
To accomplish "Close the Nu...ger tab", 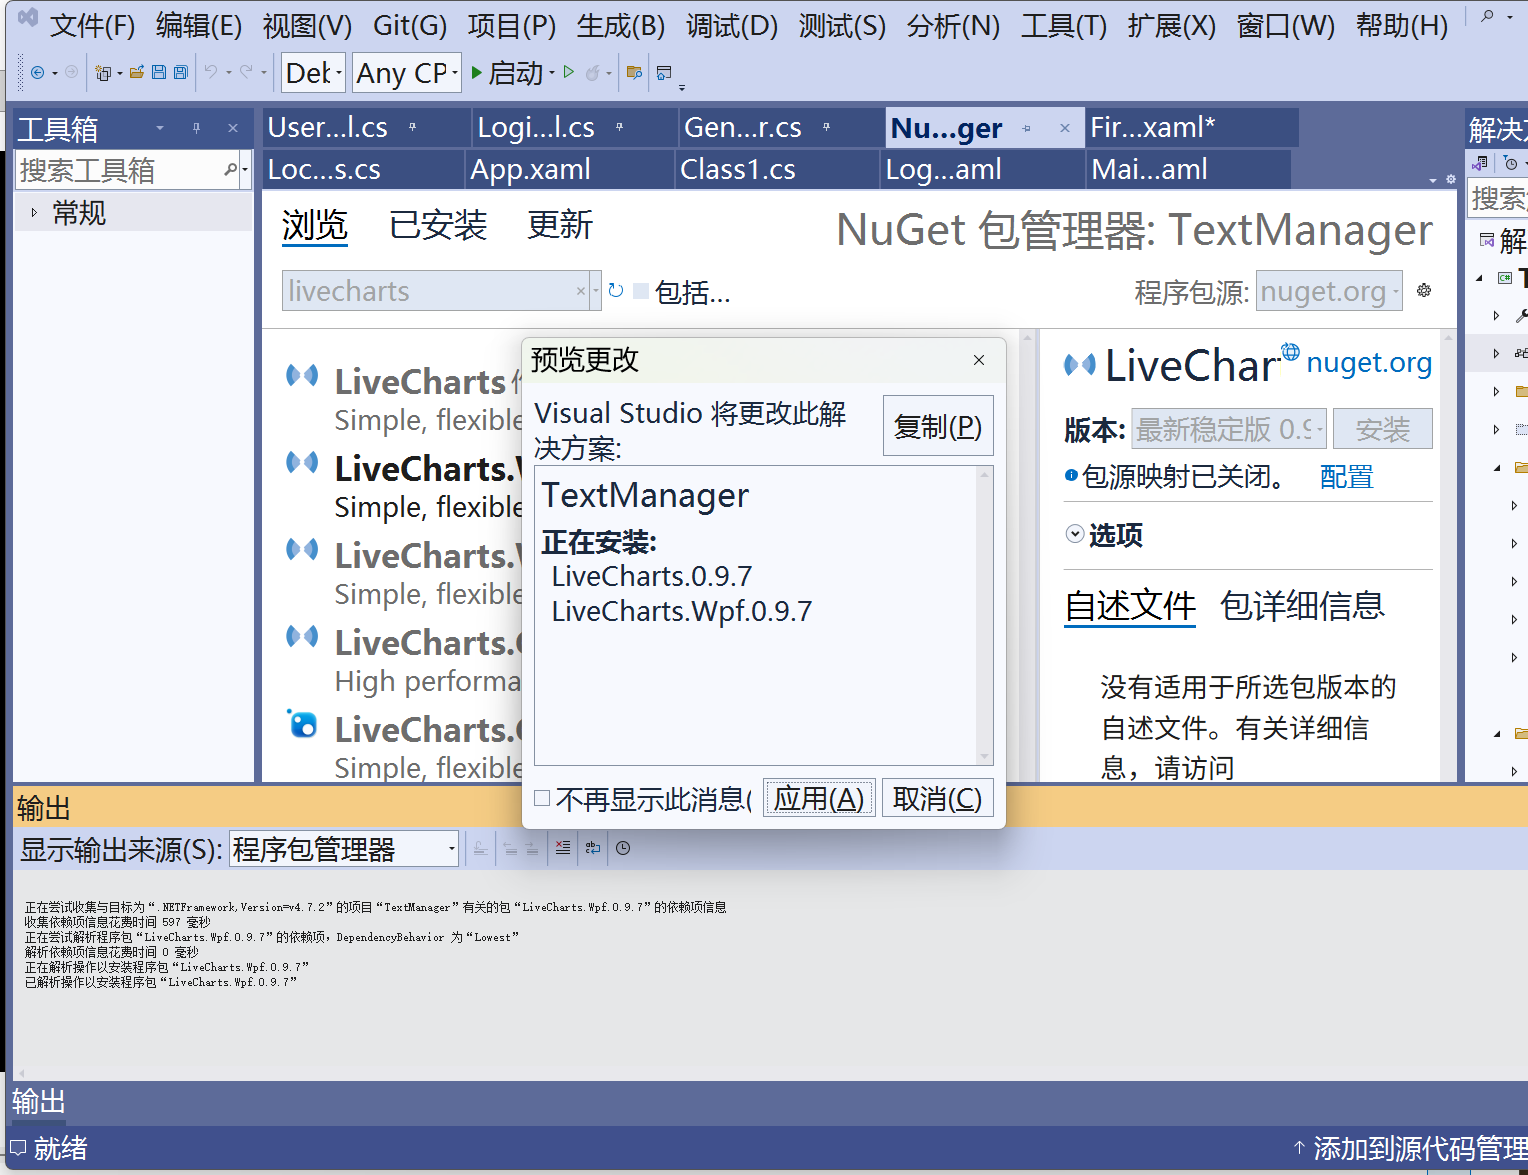I will (1065, 128).
